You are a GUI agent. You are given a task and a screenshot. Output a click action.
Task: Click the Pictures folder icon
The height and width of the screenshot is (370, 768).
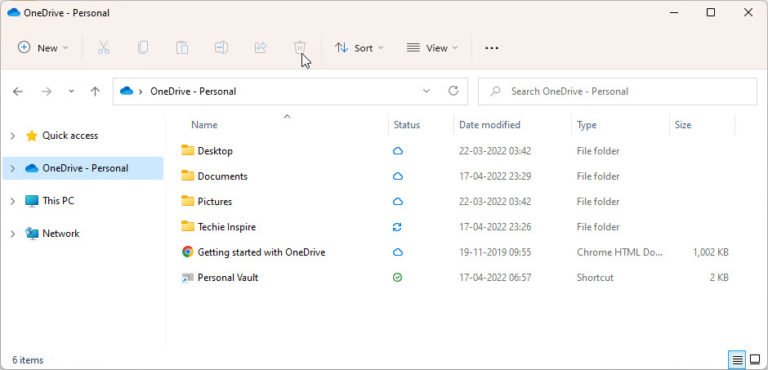188,201
